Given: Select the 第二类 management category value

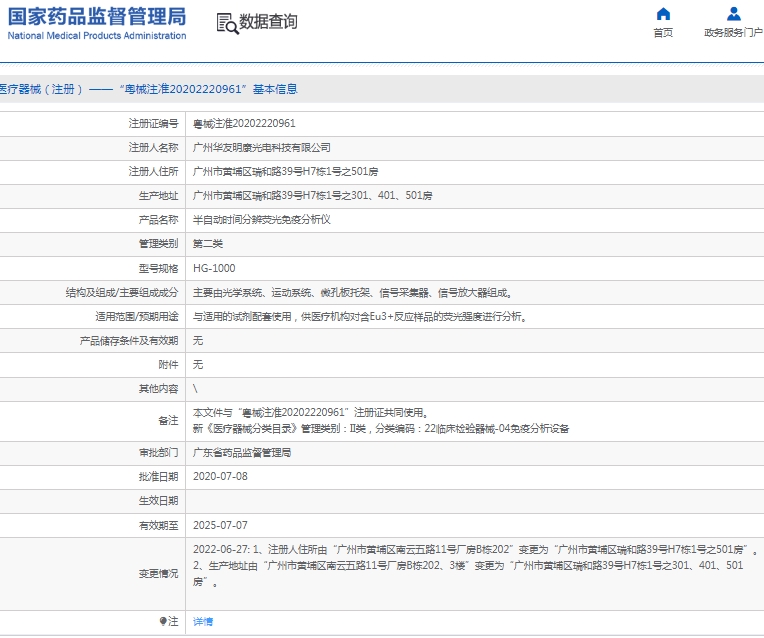Looking at the screenshot, I should click(208, 244).
